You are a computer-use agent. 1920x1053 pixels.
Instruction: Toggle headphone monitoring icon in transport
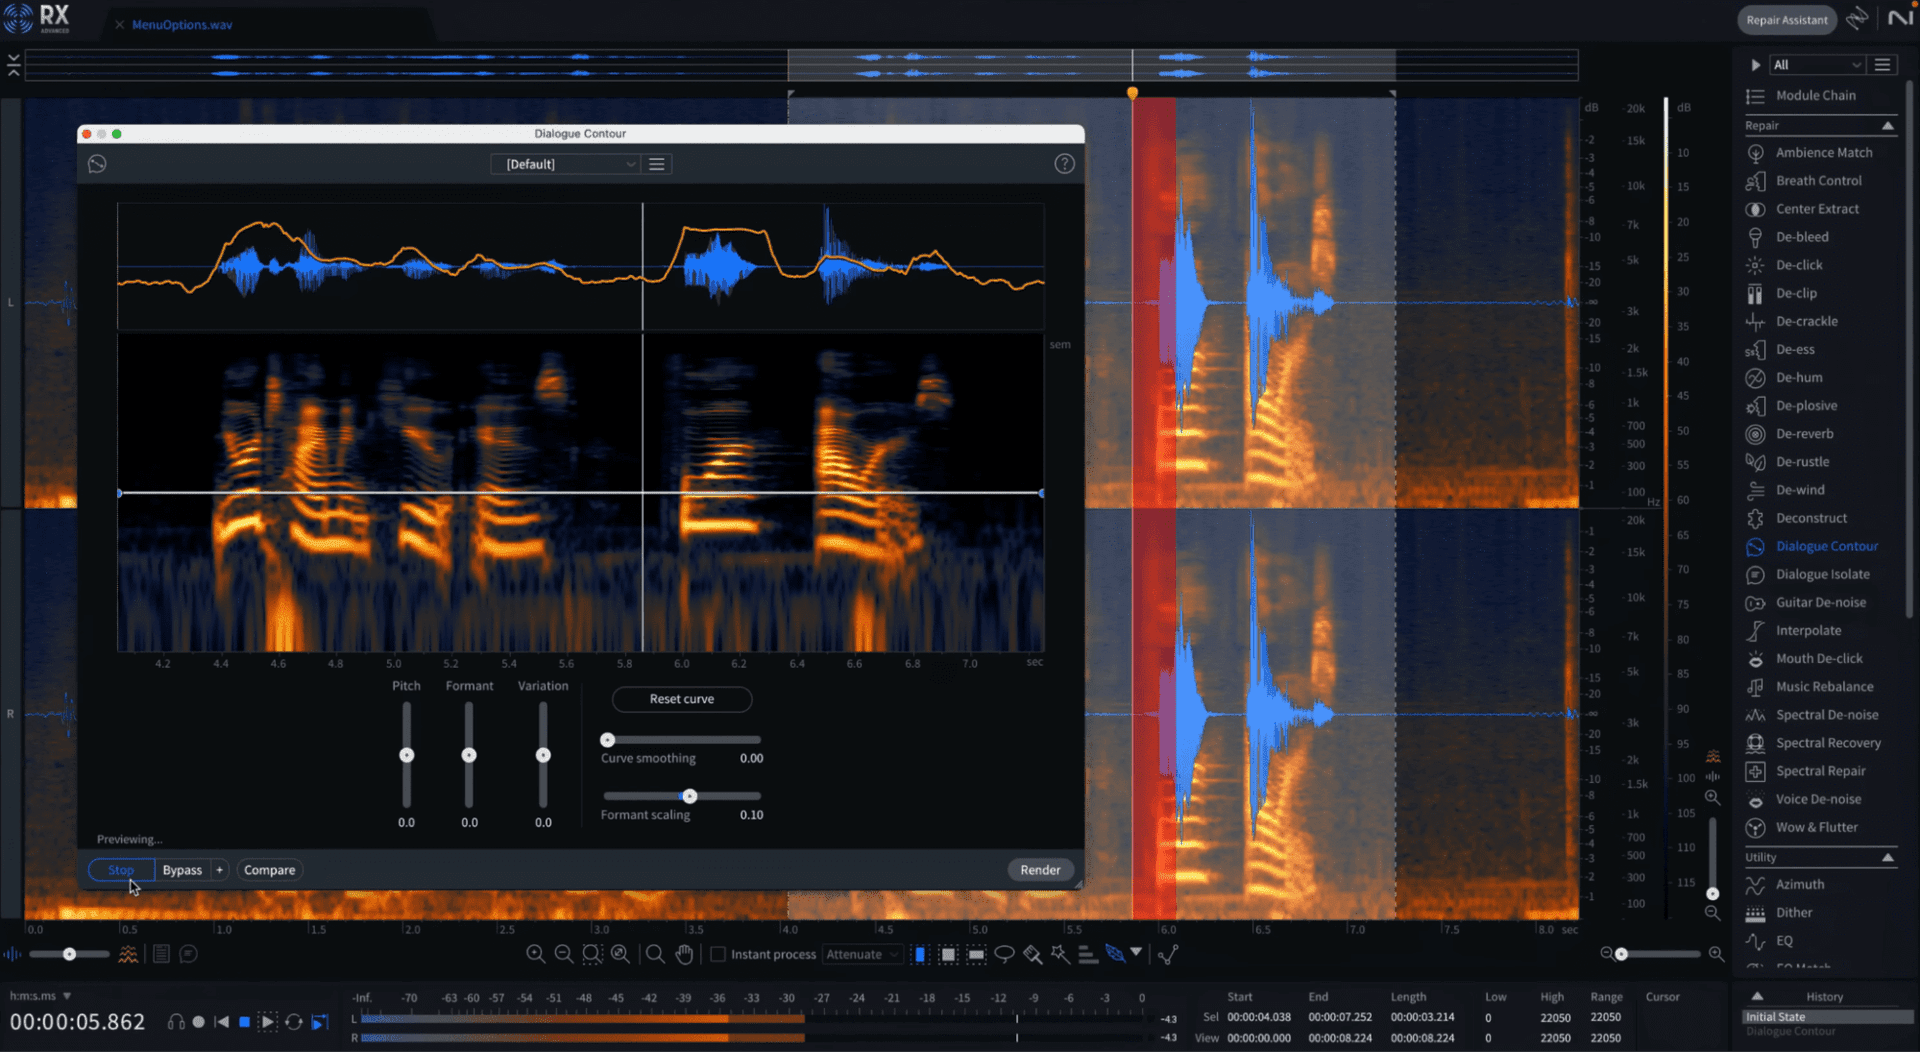(x=176, y=1022)
